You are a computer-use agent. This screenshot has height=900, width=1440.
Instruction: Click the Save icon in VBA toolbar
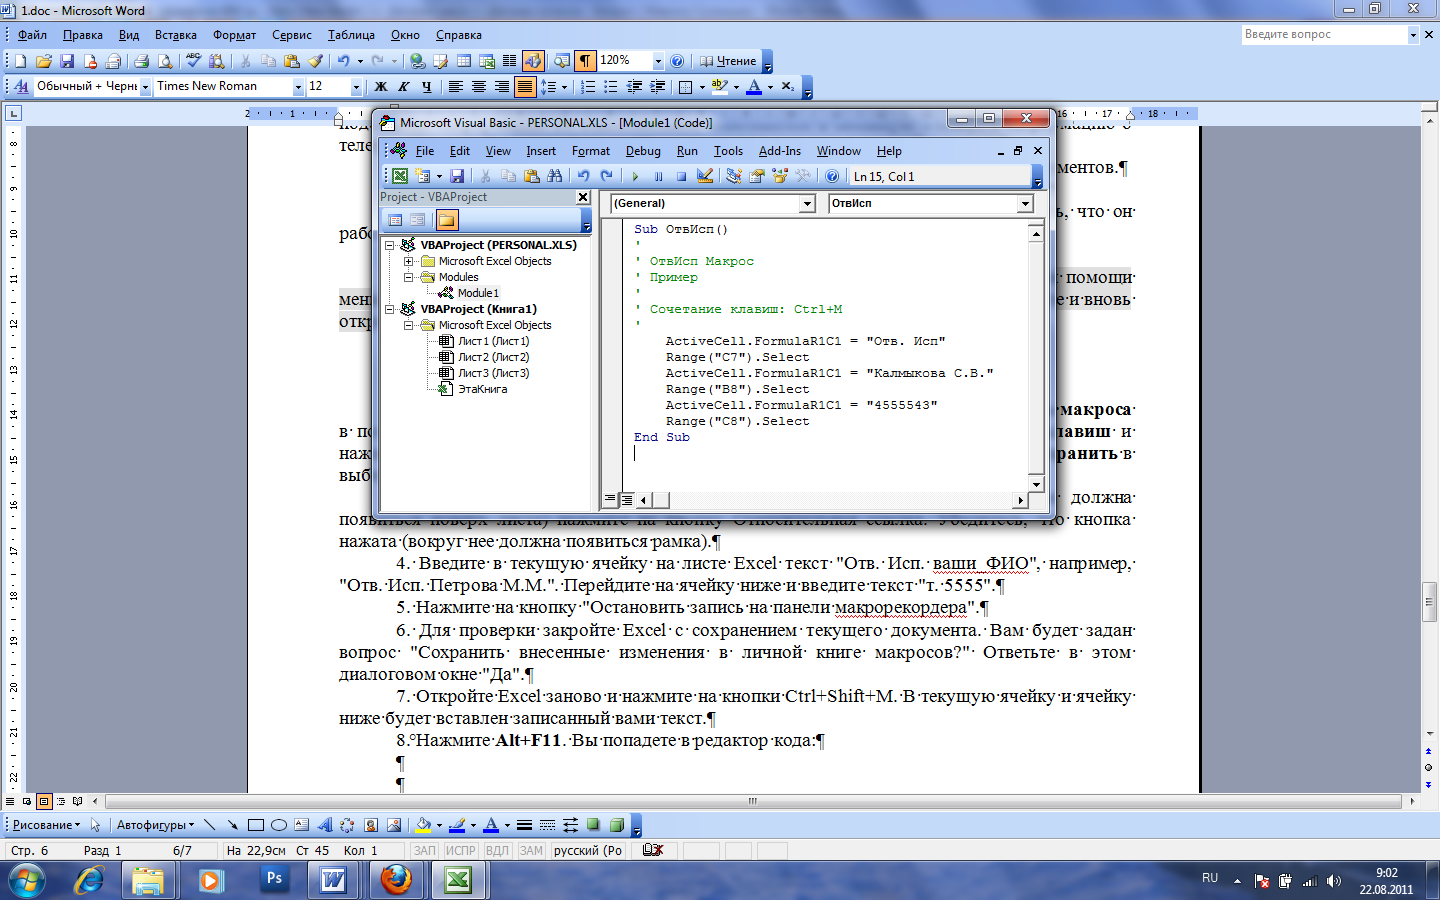pos(457,176)
